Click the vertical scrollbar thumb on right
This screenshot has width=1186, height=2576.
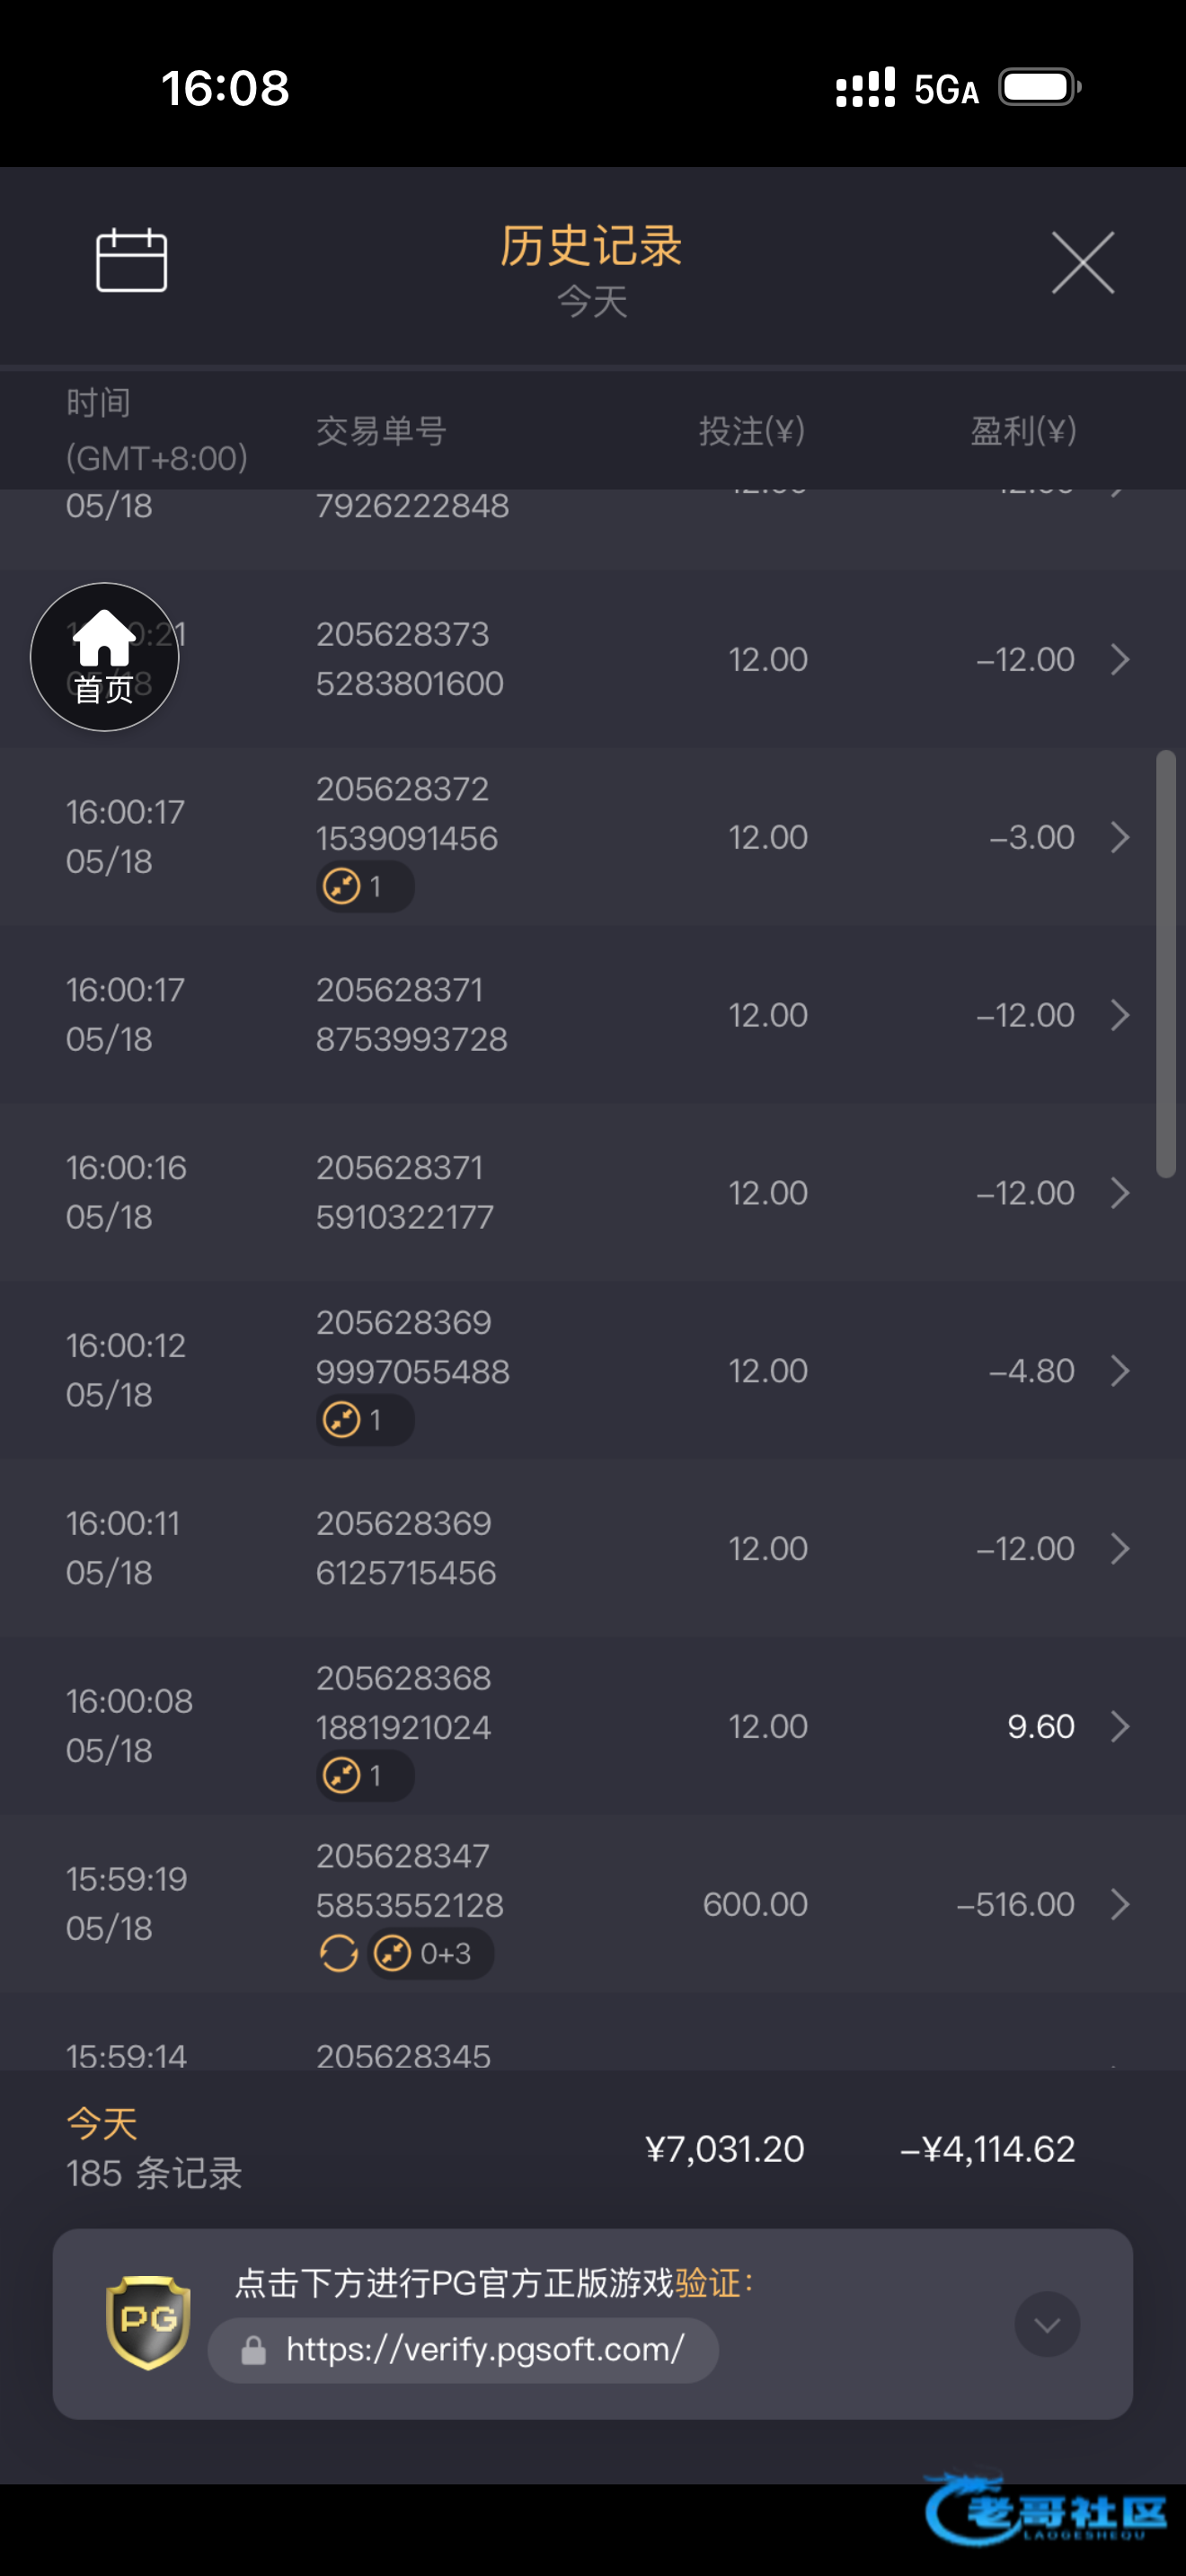1166,964
